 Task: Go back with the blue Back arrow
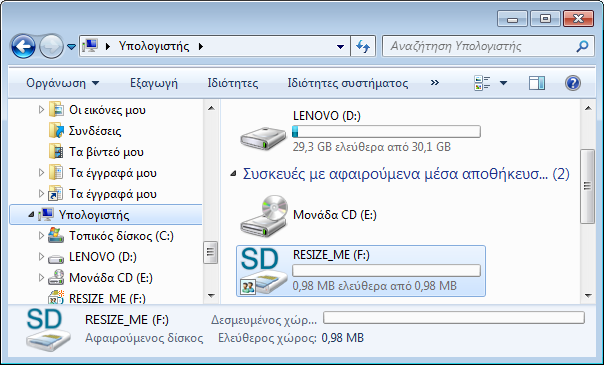23,47
